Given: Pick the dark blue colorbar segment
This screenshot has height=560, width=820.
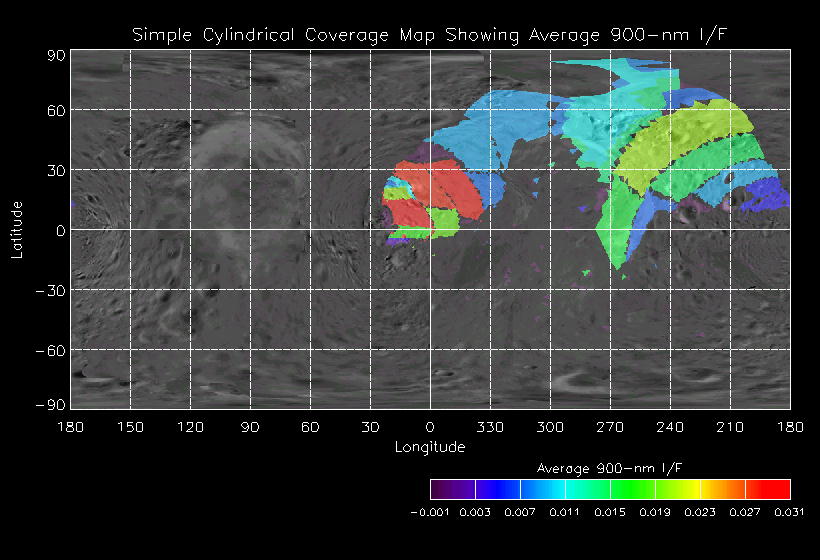Looking at the screenshot, I should tap(498, 489).
